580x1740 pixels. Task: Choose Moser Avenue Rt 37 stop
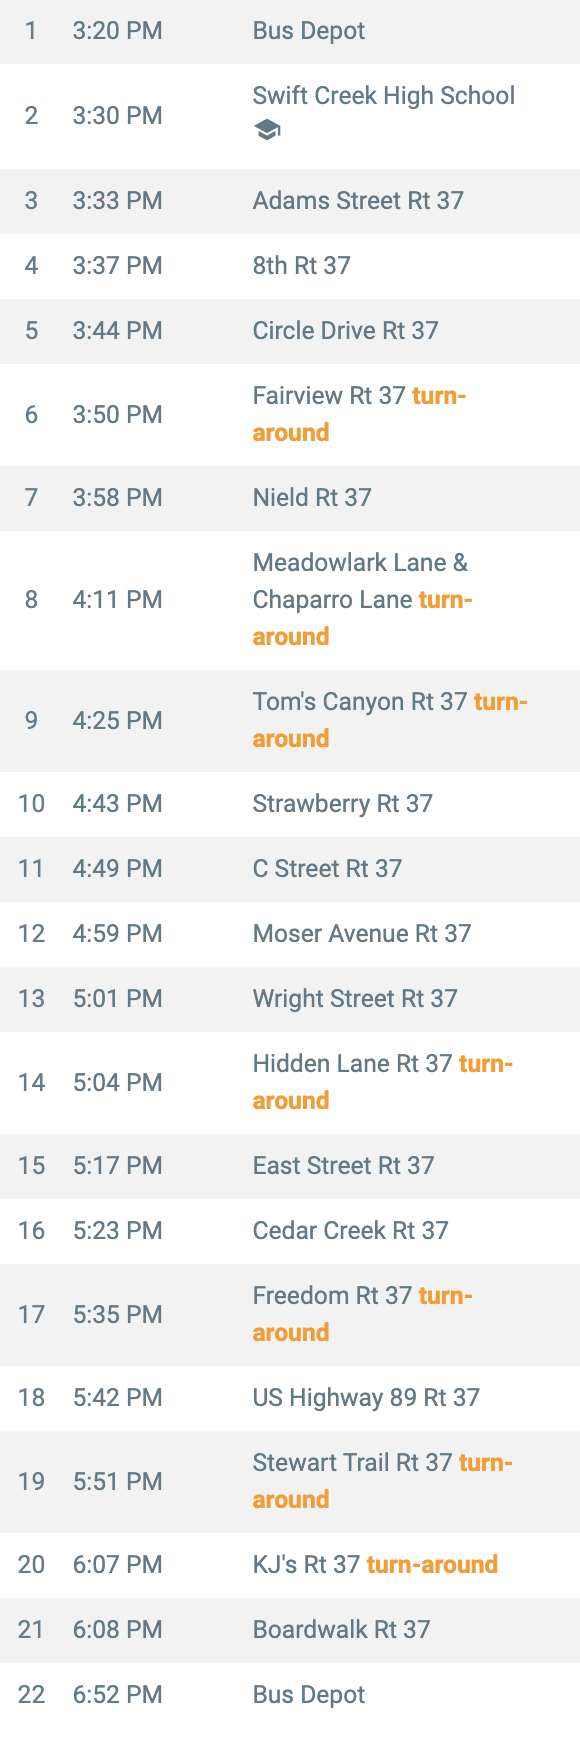(290, 934)
